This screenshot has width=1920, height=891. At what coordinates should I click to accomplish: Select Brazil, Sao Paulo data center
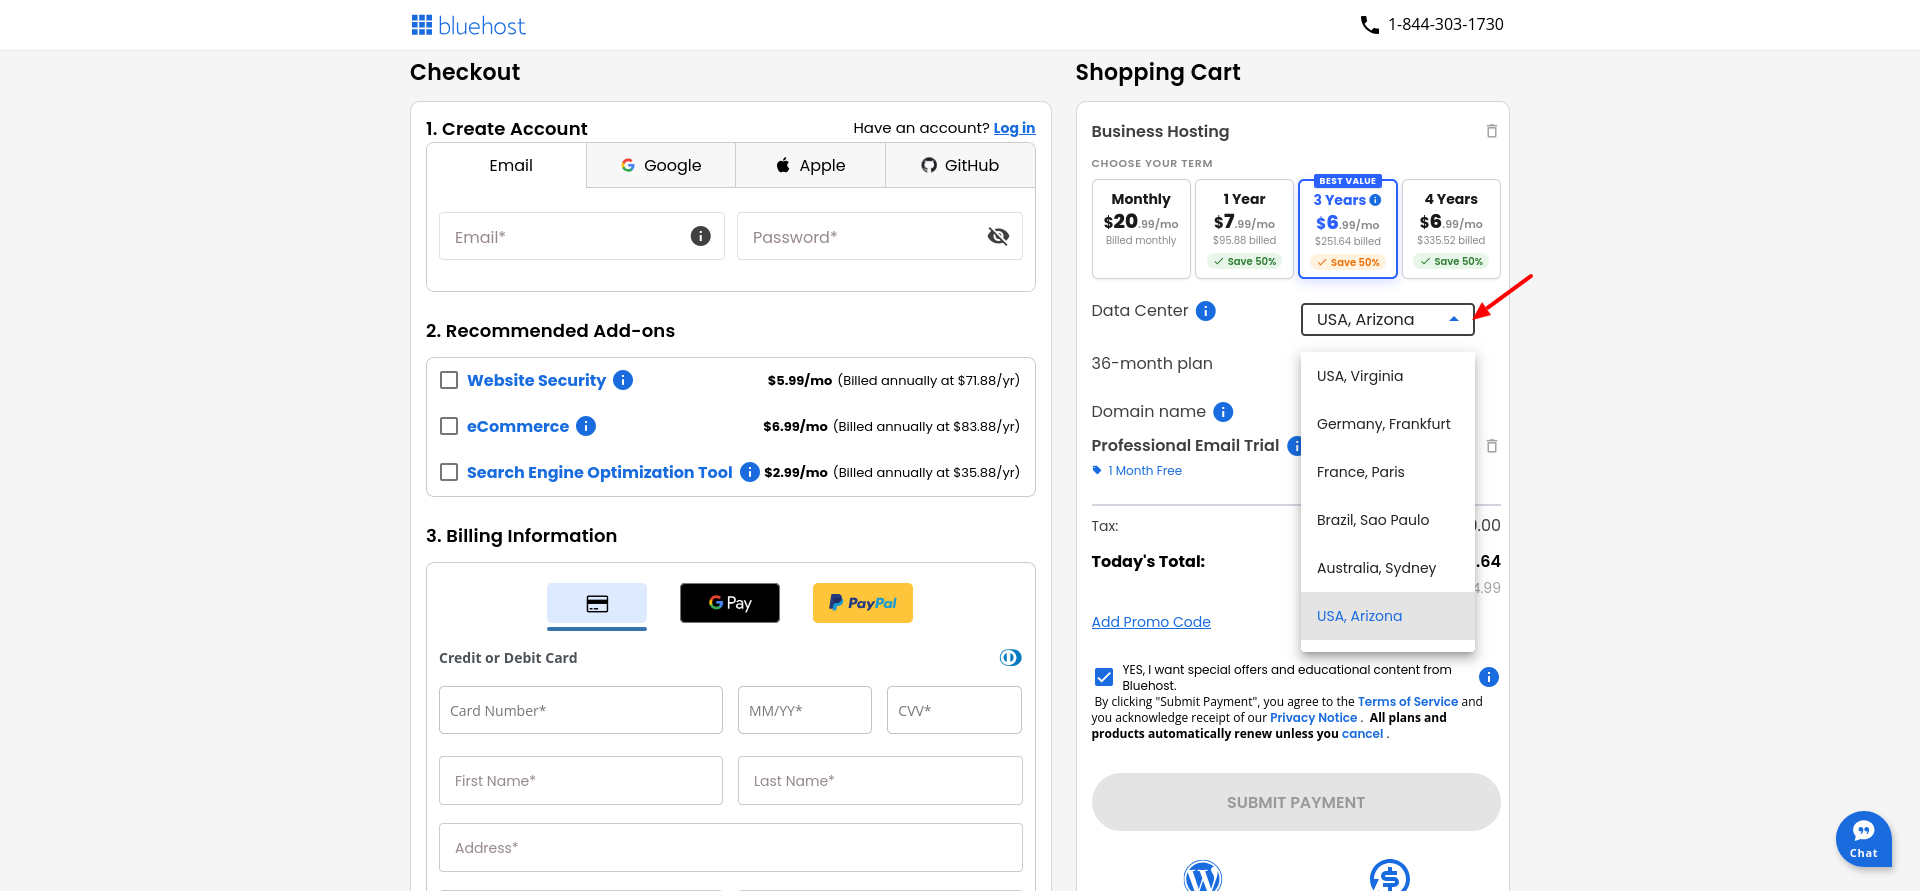point(1388,520)
